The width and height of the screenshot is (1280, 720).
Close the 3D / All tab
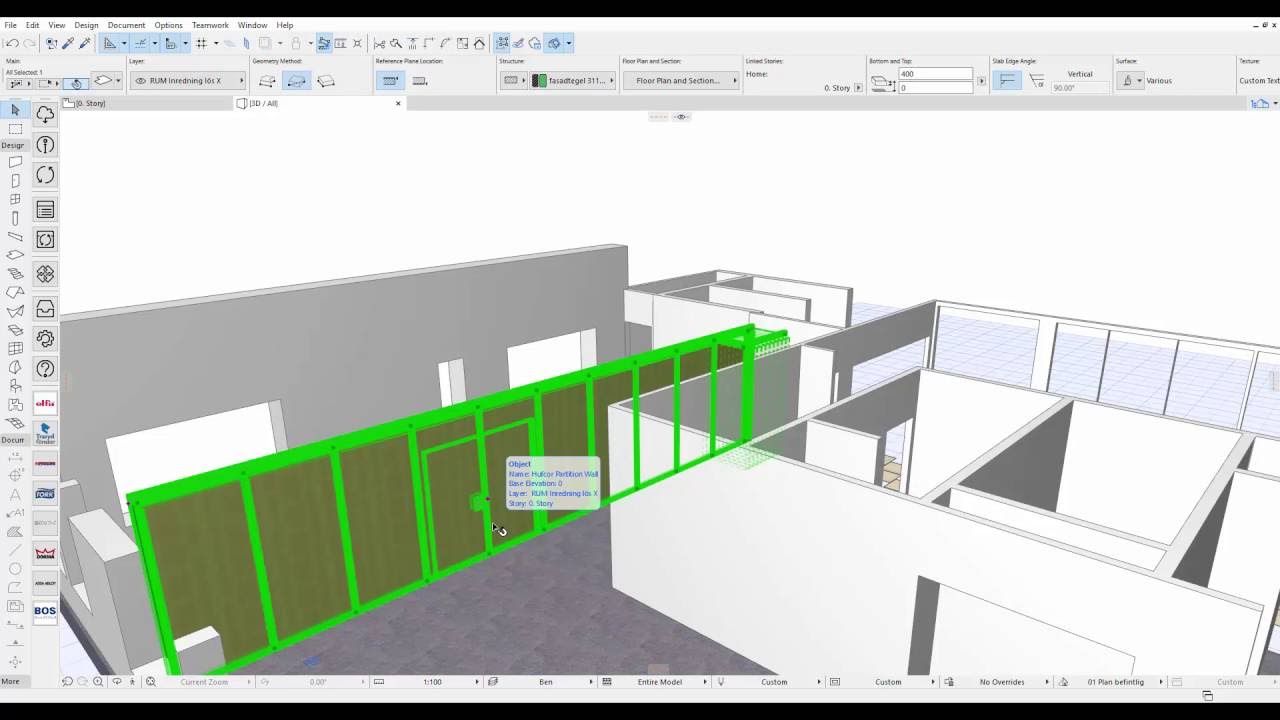[x=398, y=103]
